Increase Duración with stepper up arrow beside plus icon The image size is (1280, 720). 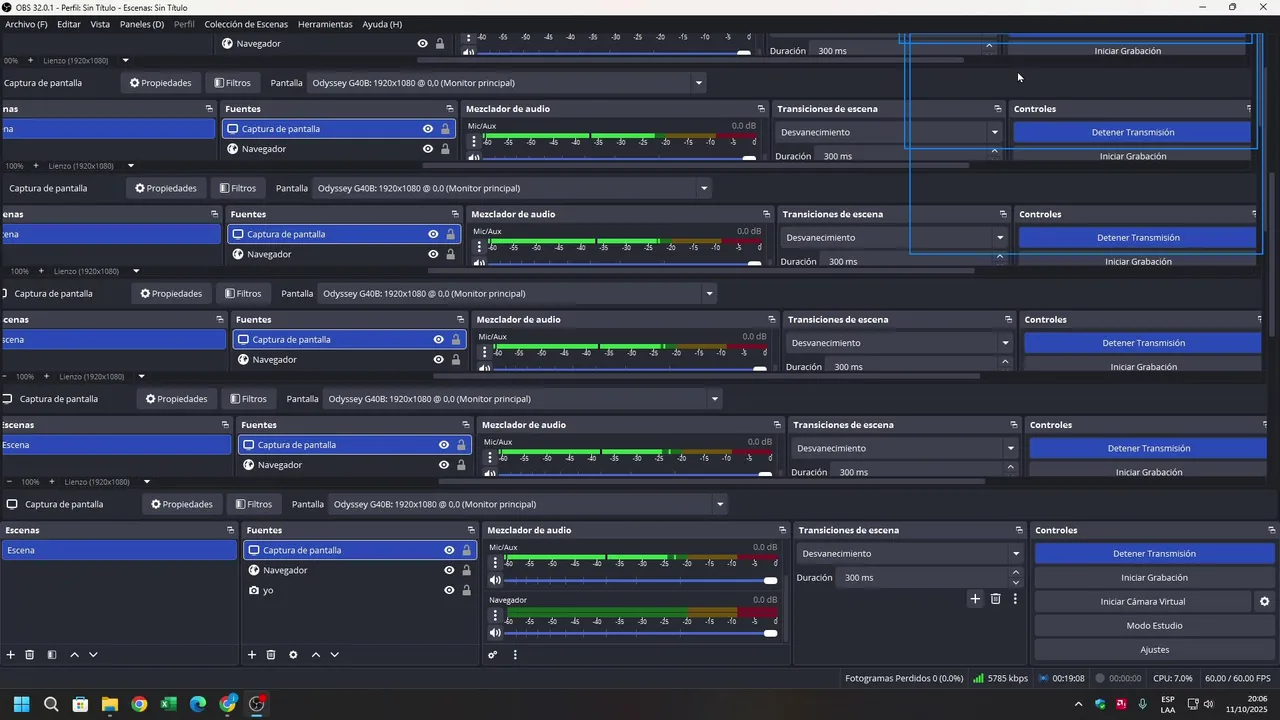point(1016,573)
